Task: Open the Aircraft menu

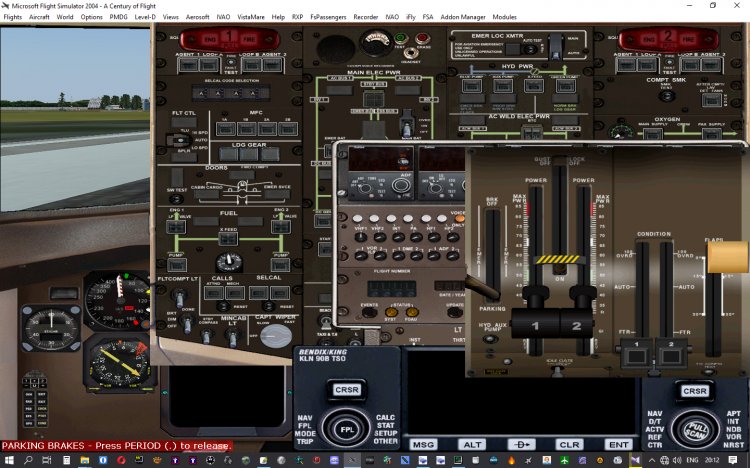Action: [x=39, y=17]
